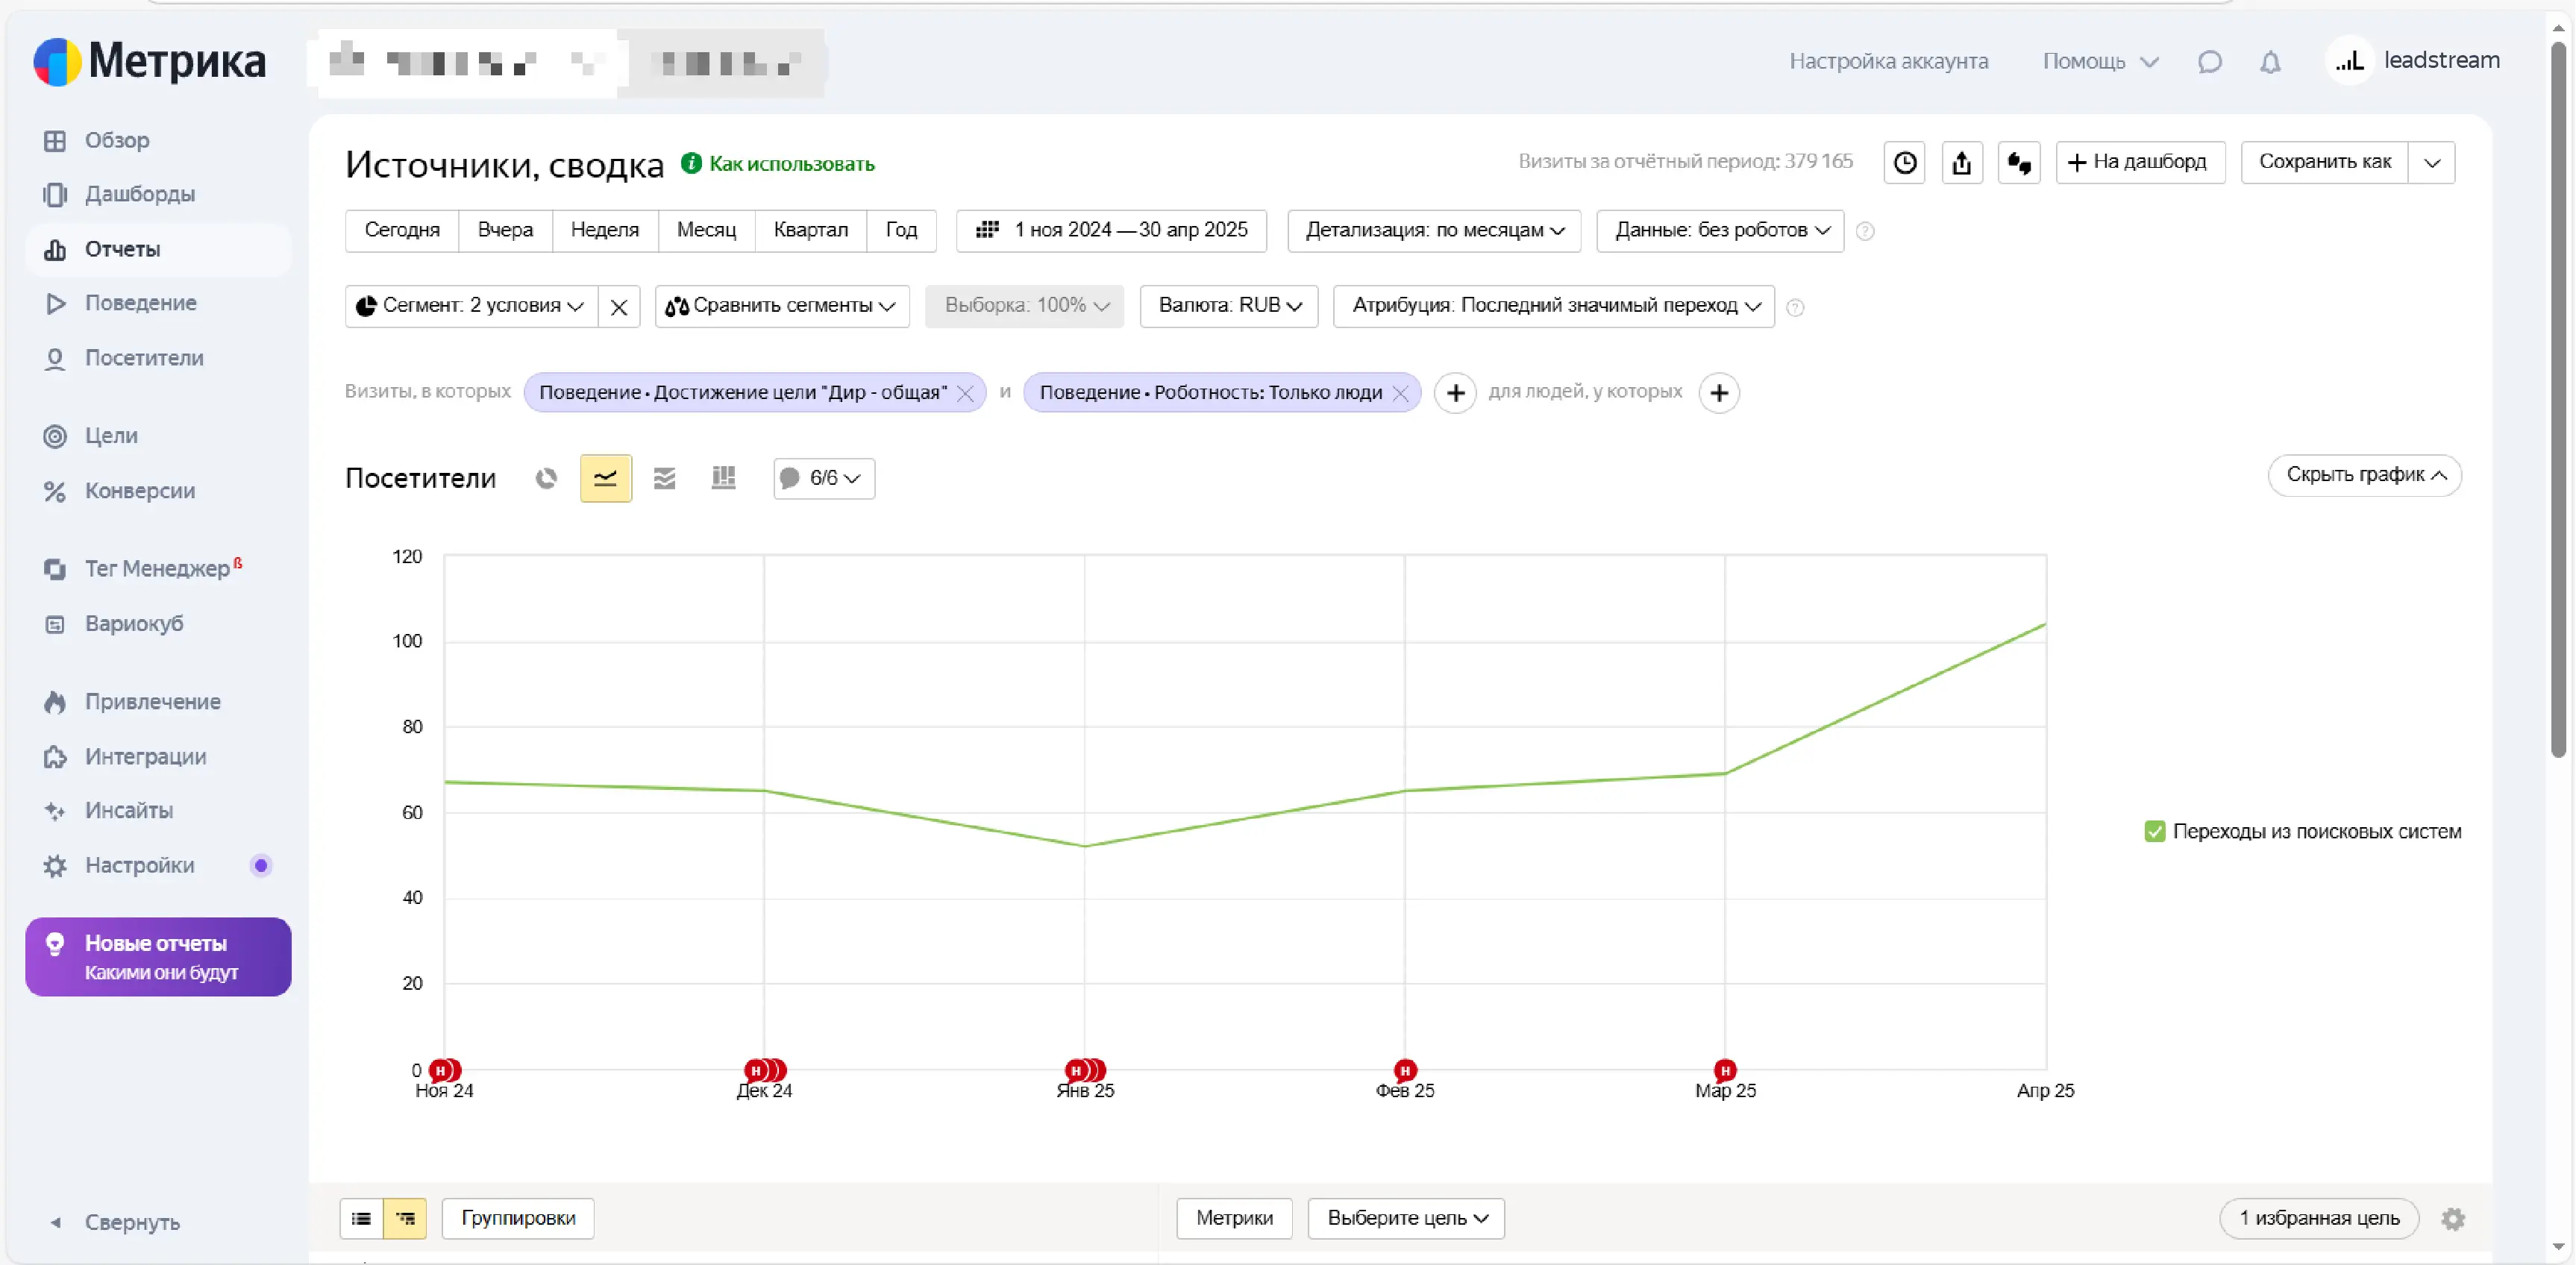Click 'На дашборд' button

[x=2139, y=162]
